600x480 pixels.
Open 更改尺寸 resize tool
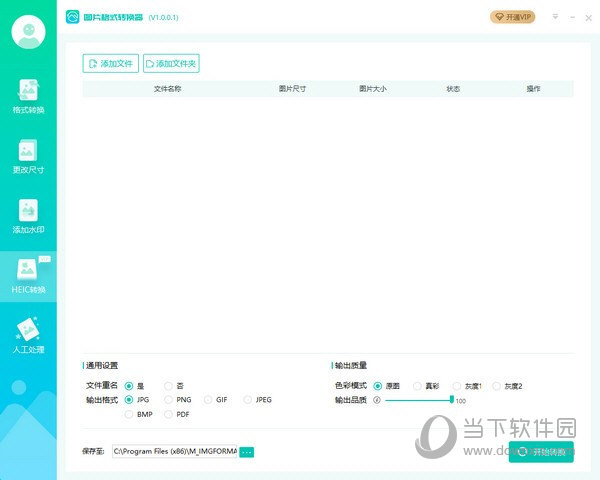tap(28, 157)
